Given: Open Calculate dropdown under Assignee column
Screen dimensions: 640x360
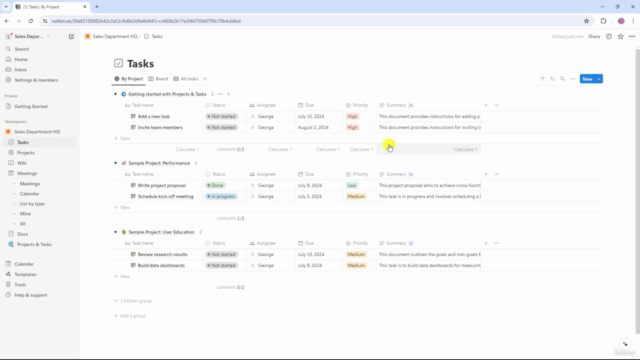Looking at the screenshot, I should point(280,149).
